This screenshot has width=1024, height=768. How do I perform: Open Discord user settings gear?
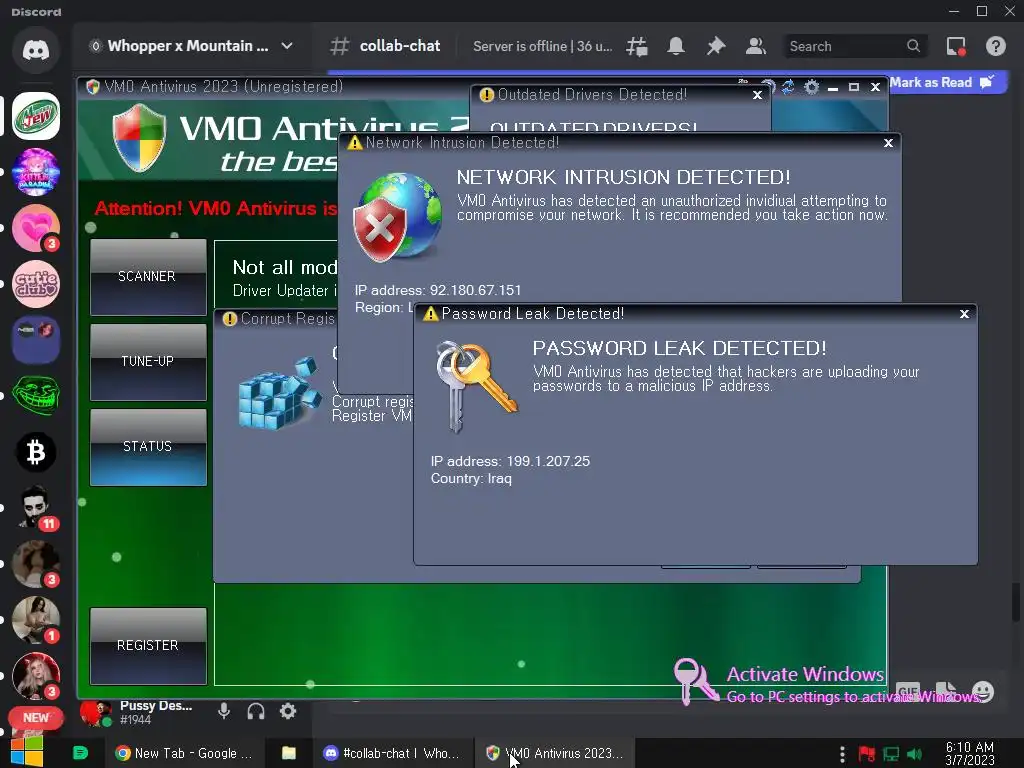point(288,711)
